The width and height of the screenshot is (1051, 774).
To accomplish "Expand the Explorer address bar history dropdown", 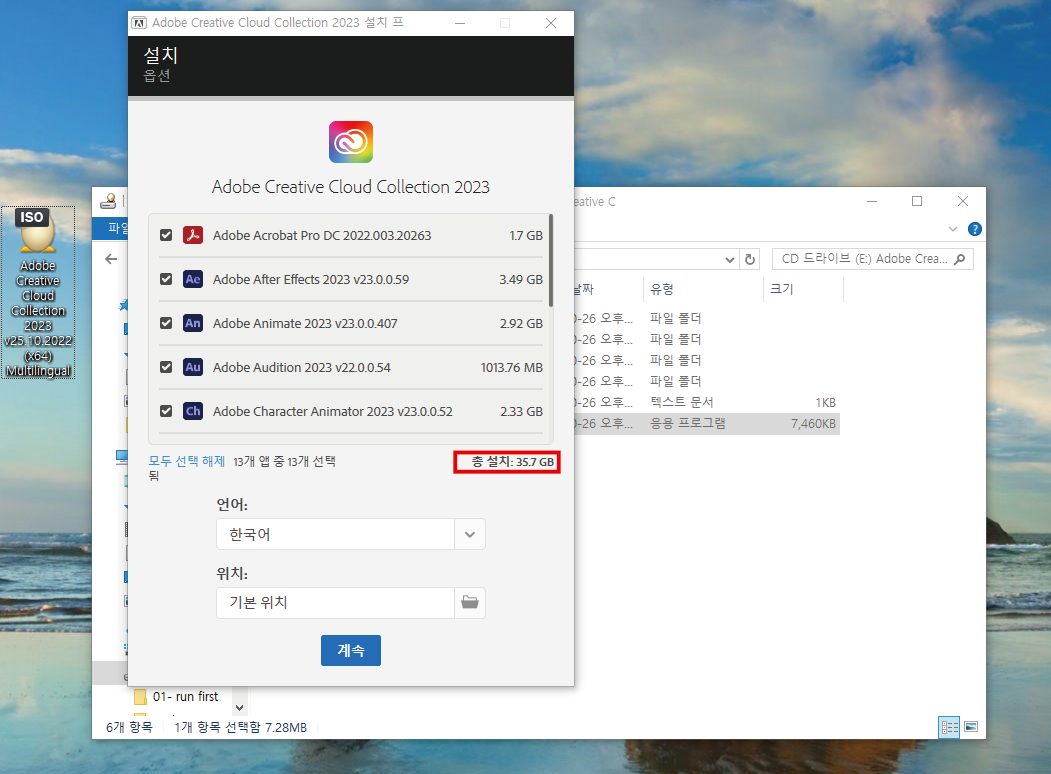I will [x=730, y=259].
